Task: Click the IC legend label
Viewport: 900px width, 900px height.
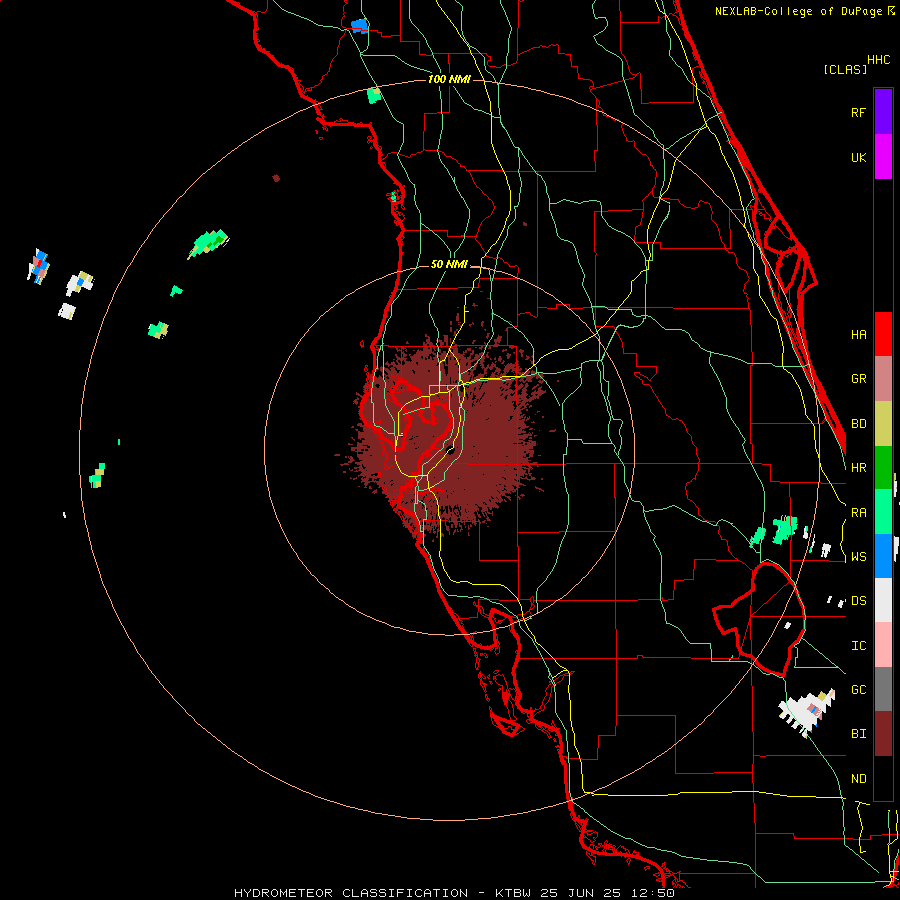Action: [858, 646]
